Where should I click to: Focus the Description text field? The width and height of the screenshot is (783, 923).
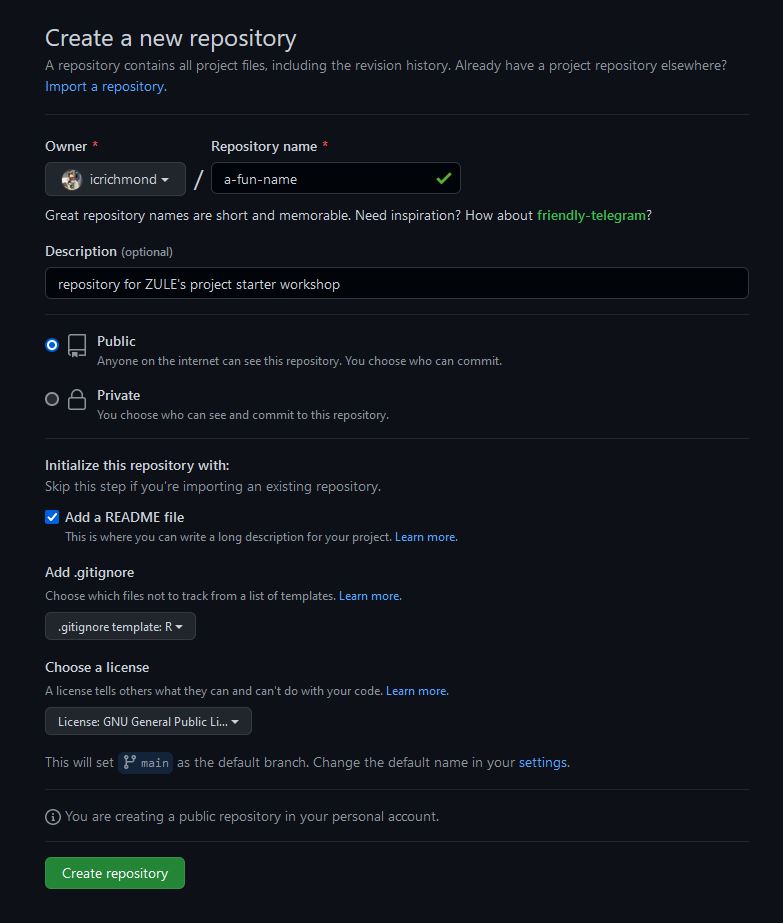tap(397, 283)
